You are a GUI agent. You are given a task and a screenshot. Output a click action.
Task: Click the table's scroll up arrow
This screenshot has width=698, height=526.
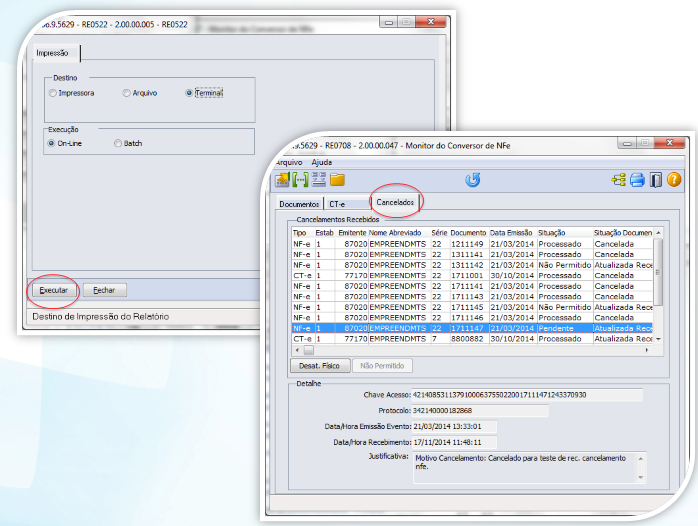pos(658,233)
